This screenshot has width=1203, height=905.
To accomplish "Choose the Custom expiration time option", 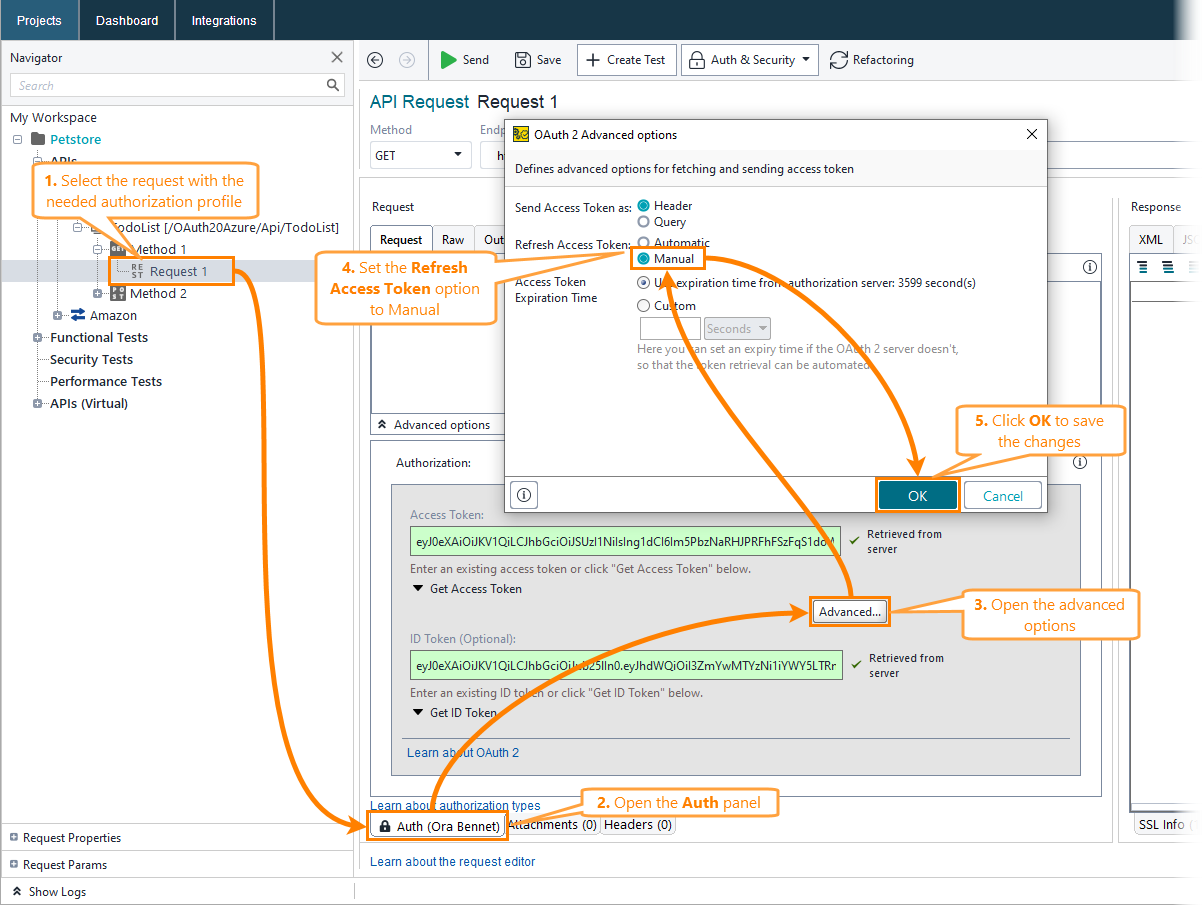I will coord(644,306).
